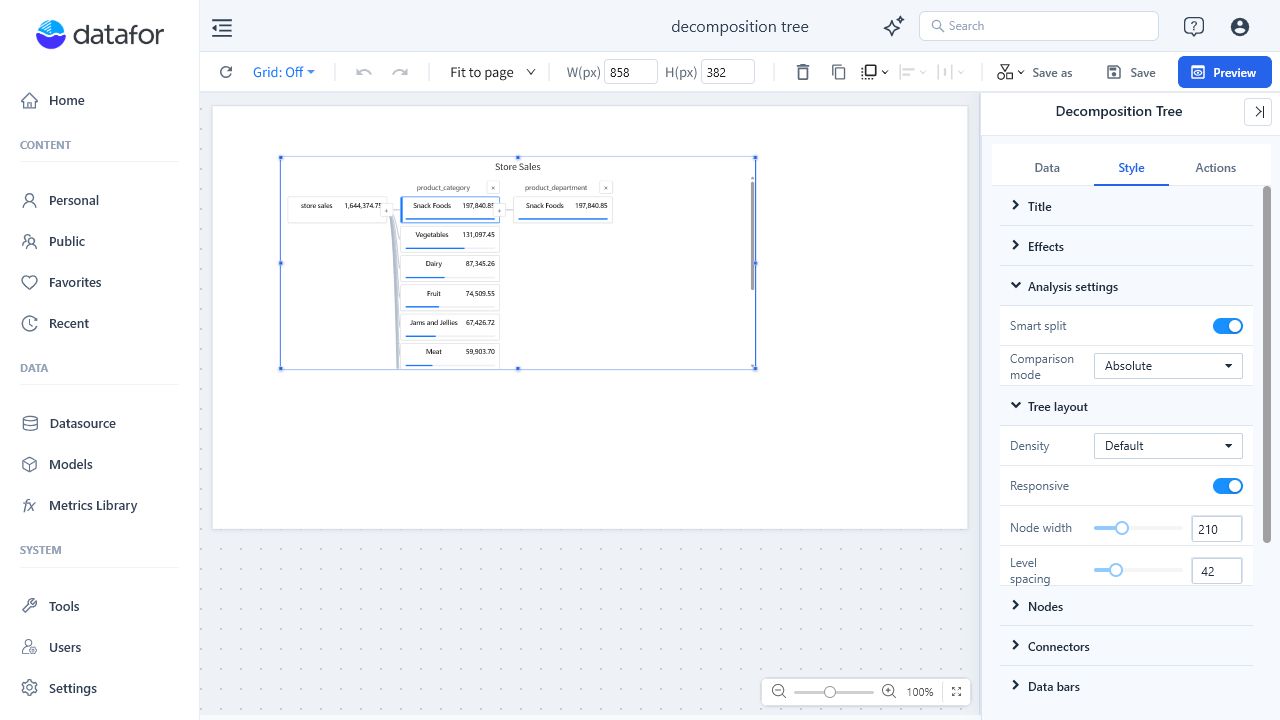Open the shapes Save as template icon
Screen dimensions: 1280x720
coord(1010,72)
